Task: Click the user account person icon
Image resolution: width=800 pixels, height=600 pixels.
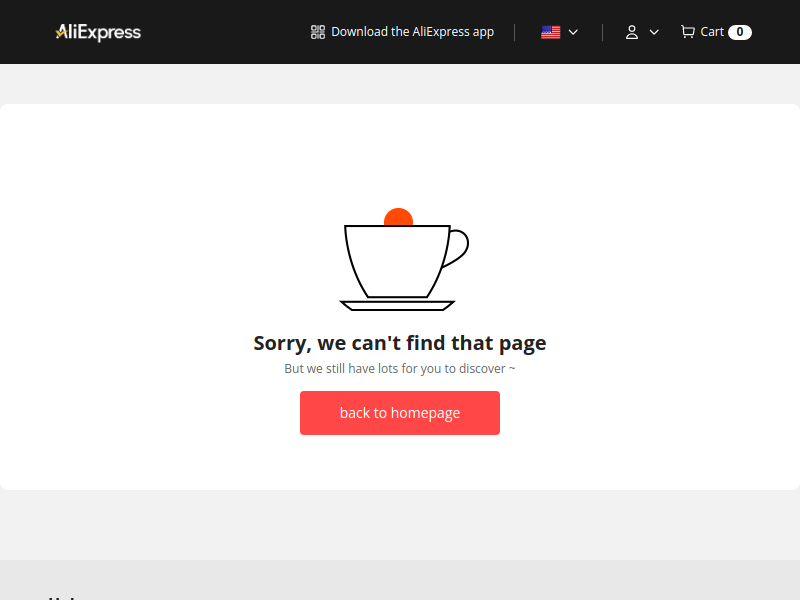Action: tap(632, 32)
